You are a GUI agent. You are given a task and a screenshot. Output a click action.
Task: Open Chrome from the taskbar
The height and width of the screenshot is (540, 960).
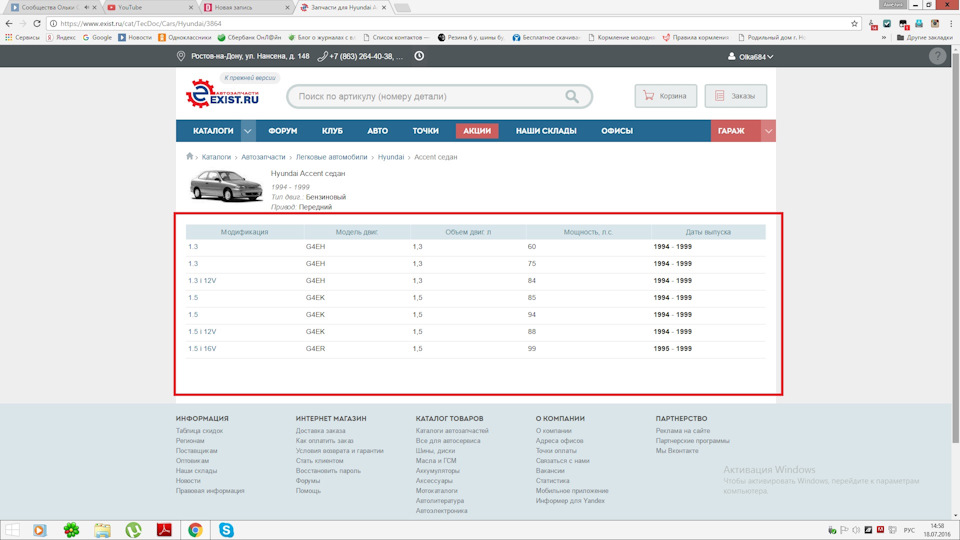(x=195, y=530)
